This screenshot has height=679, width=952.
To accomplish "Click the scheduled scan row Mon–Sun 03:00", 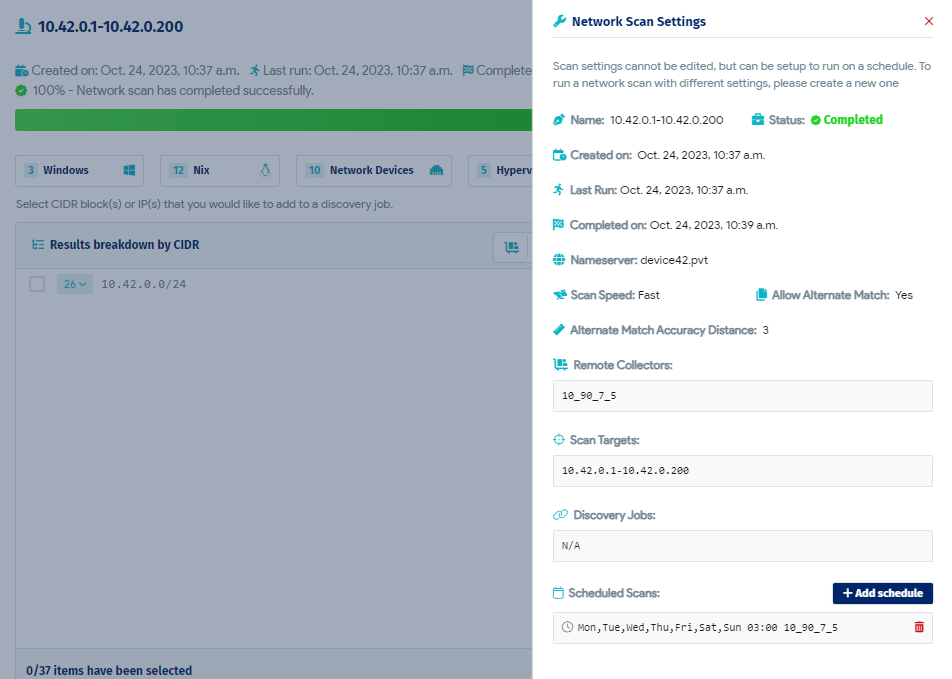I will point(743,627).
